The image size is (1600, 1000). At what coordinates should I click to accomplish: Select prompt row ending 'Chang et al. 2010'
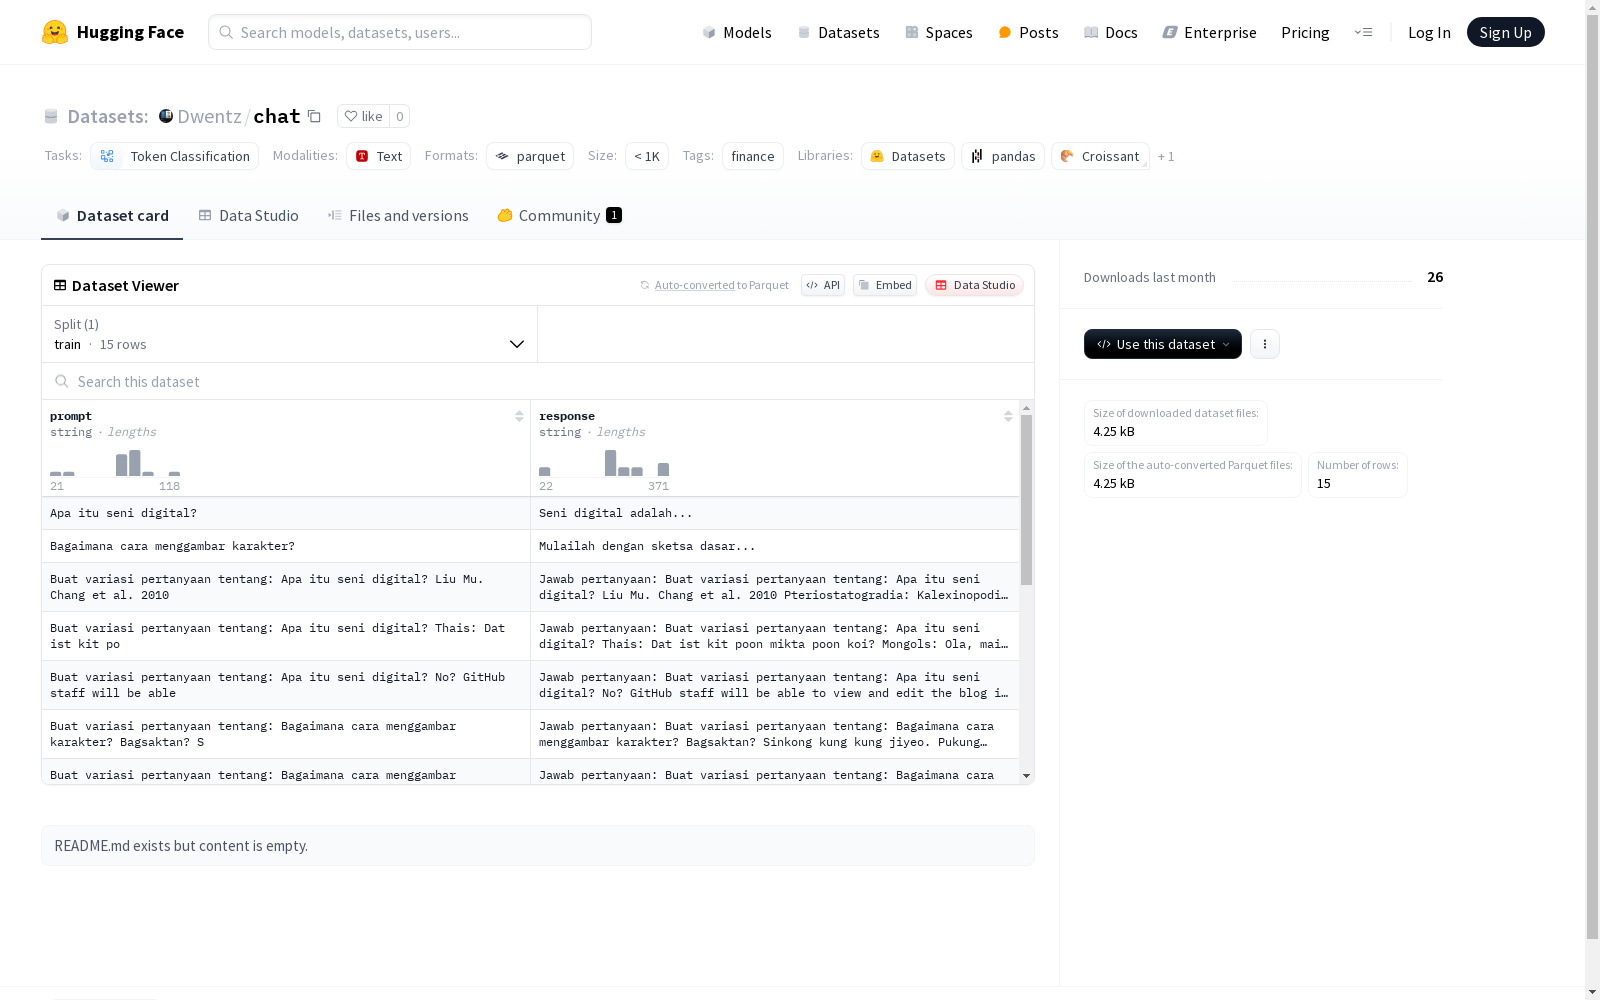[x=286, y=587]
